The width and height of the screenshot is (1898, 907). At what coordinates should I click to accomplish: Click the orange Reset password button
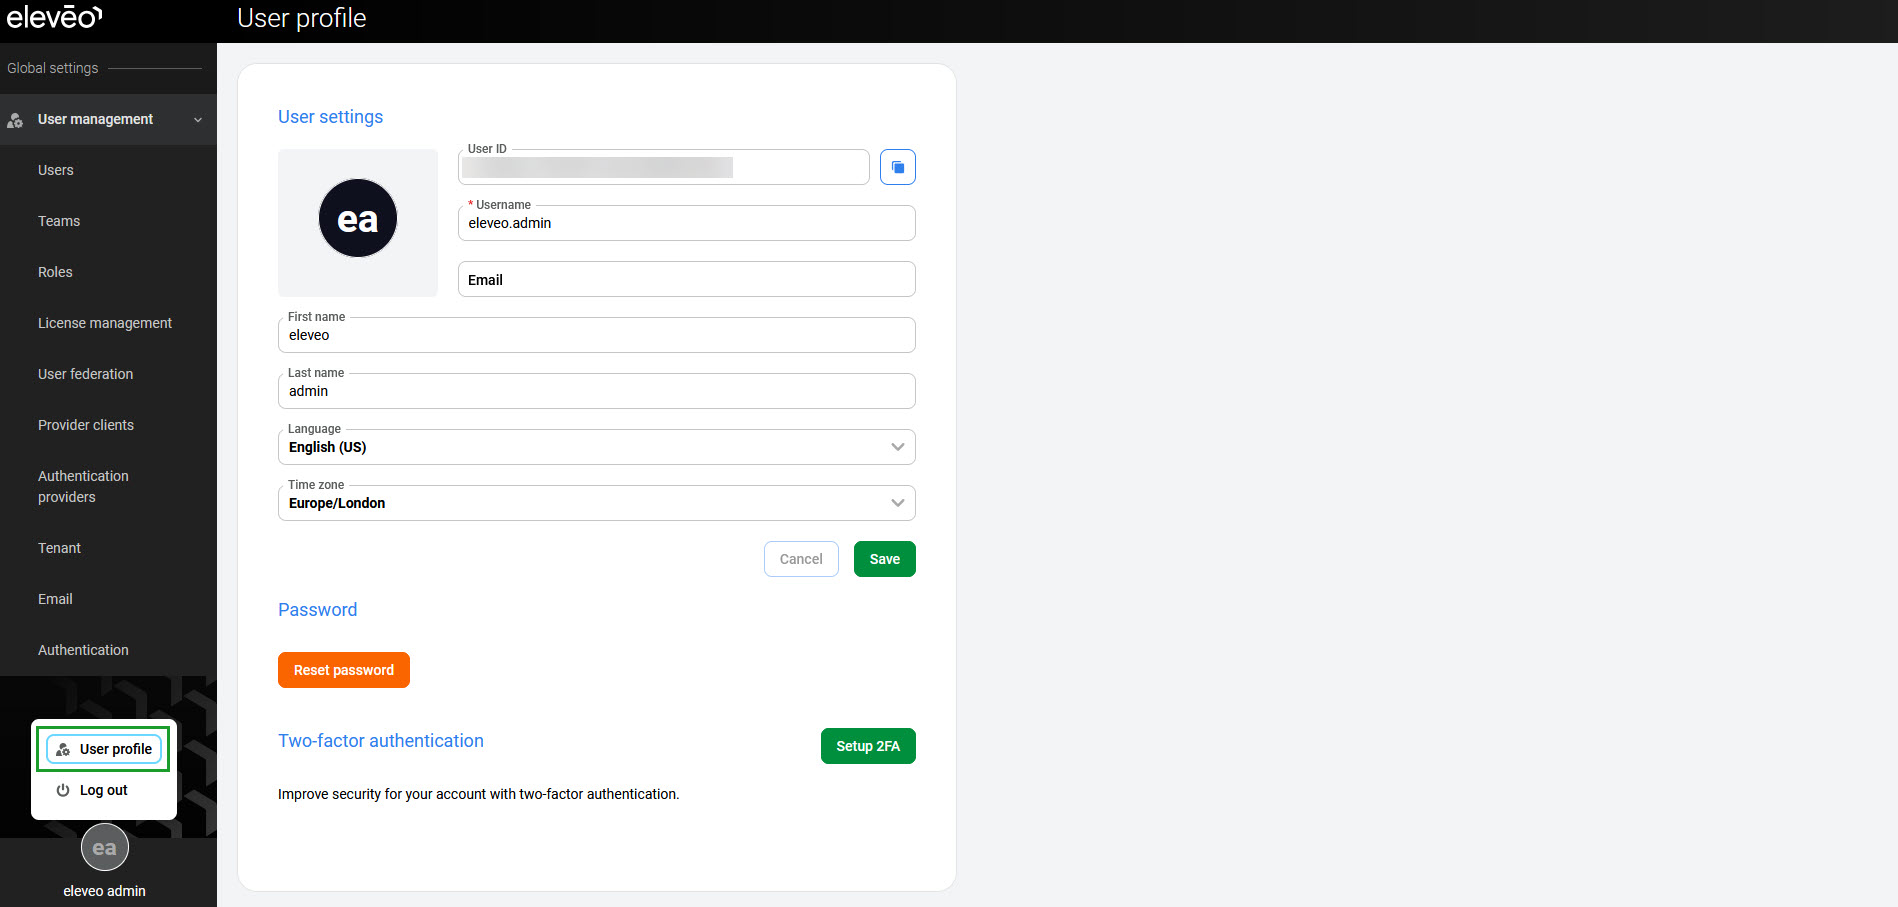[x=344, y=670]
